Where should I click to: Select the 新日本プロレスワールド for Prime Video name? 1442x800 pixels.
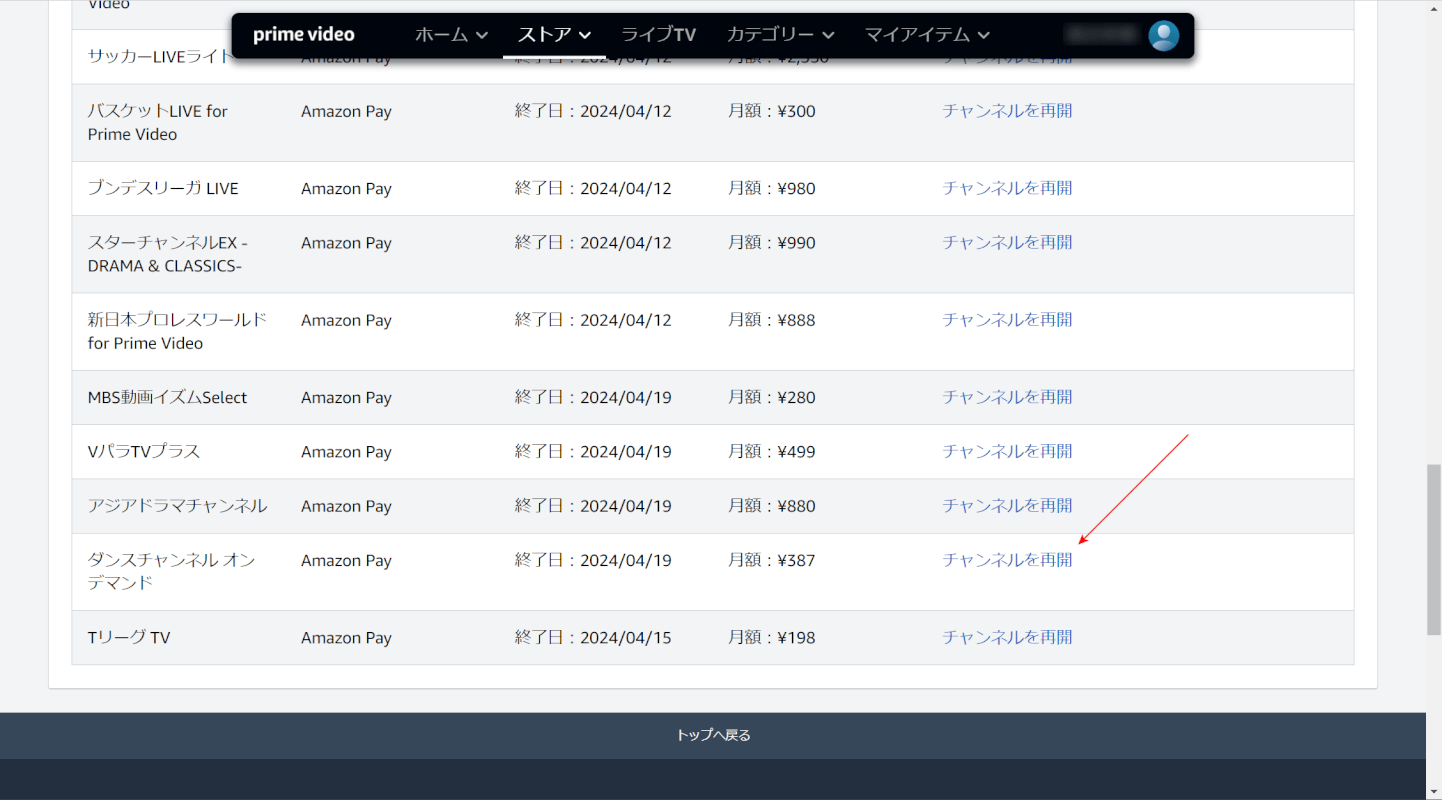pyautogui.click(x=177, y=331)
